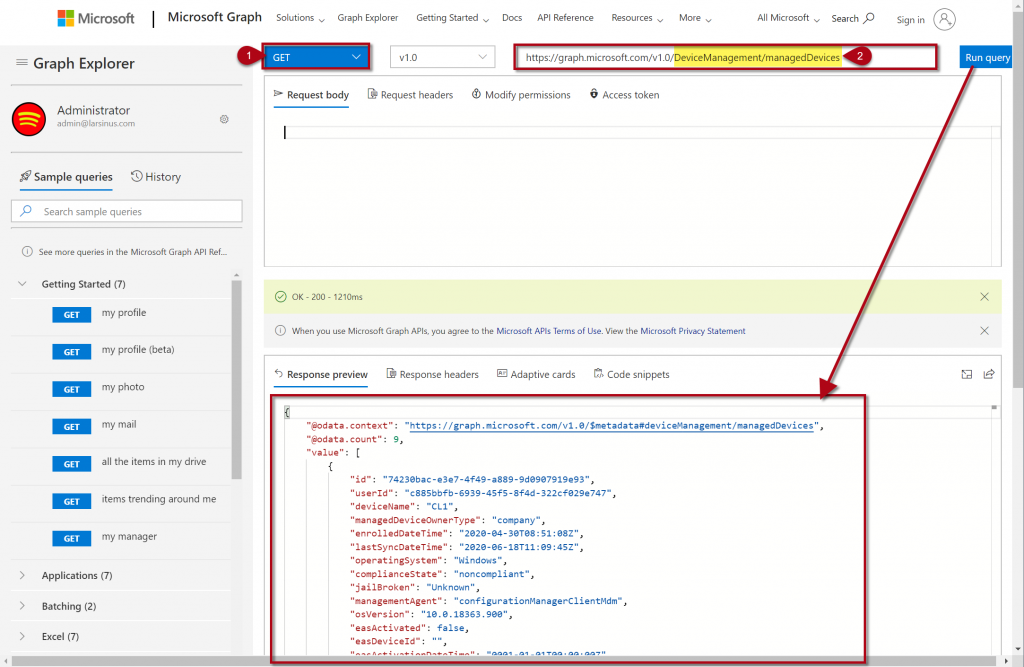Open the v1.0 API version dropdown
Image resolution: width=1024 pixels, height=667 pixels.
(442, 57)
